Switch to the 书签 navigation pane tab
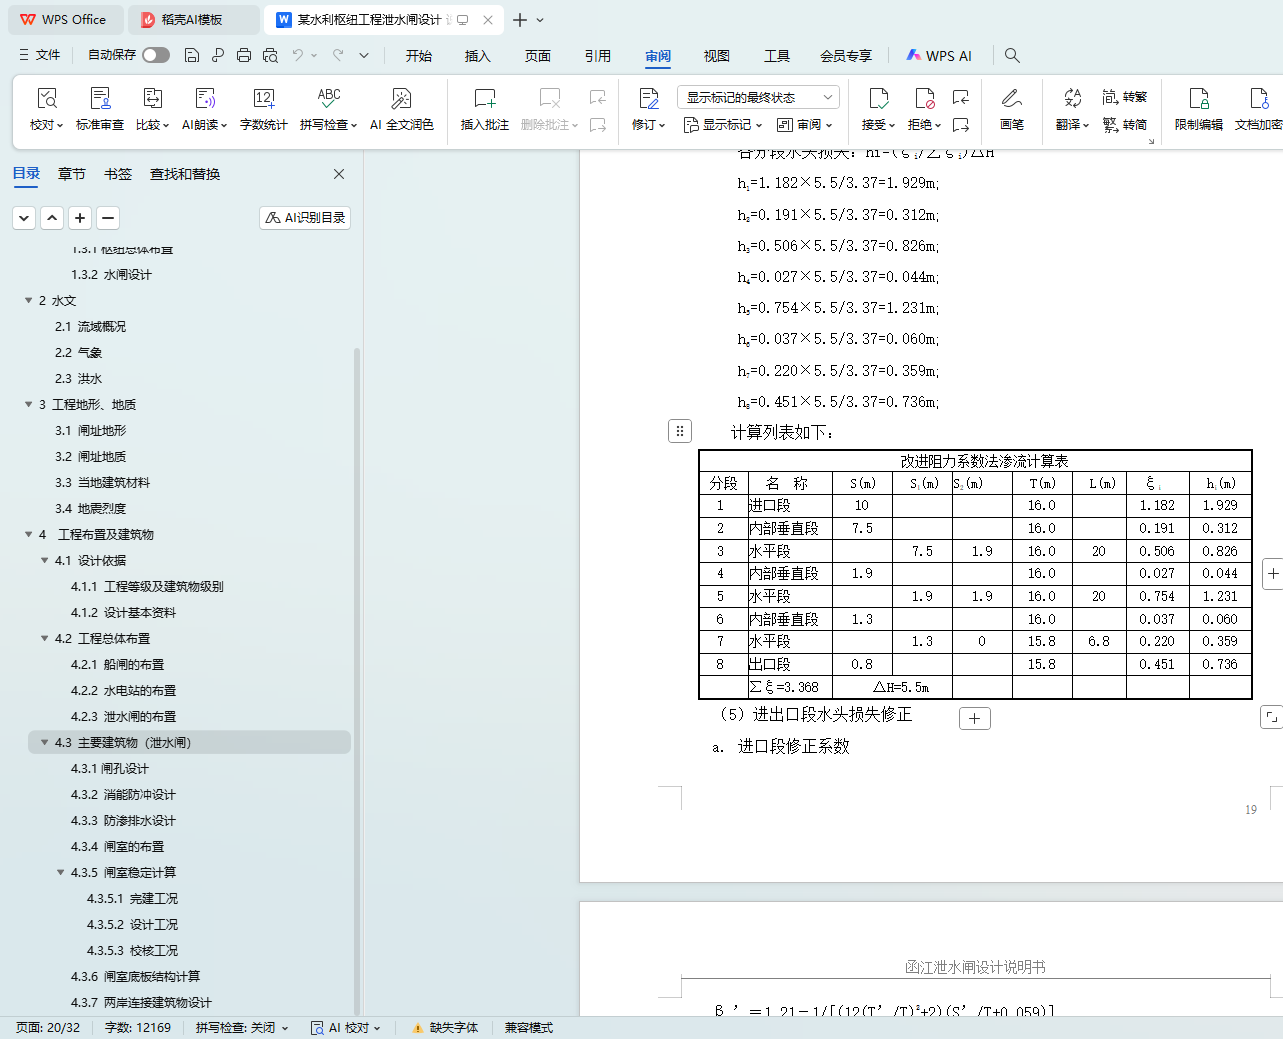This screenshot has height=1039, width=1283. [118, 174]
